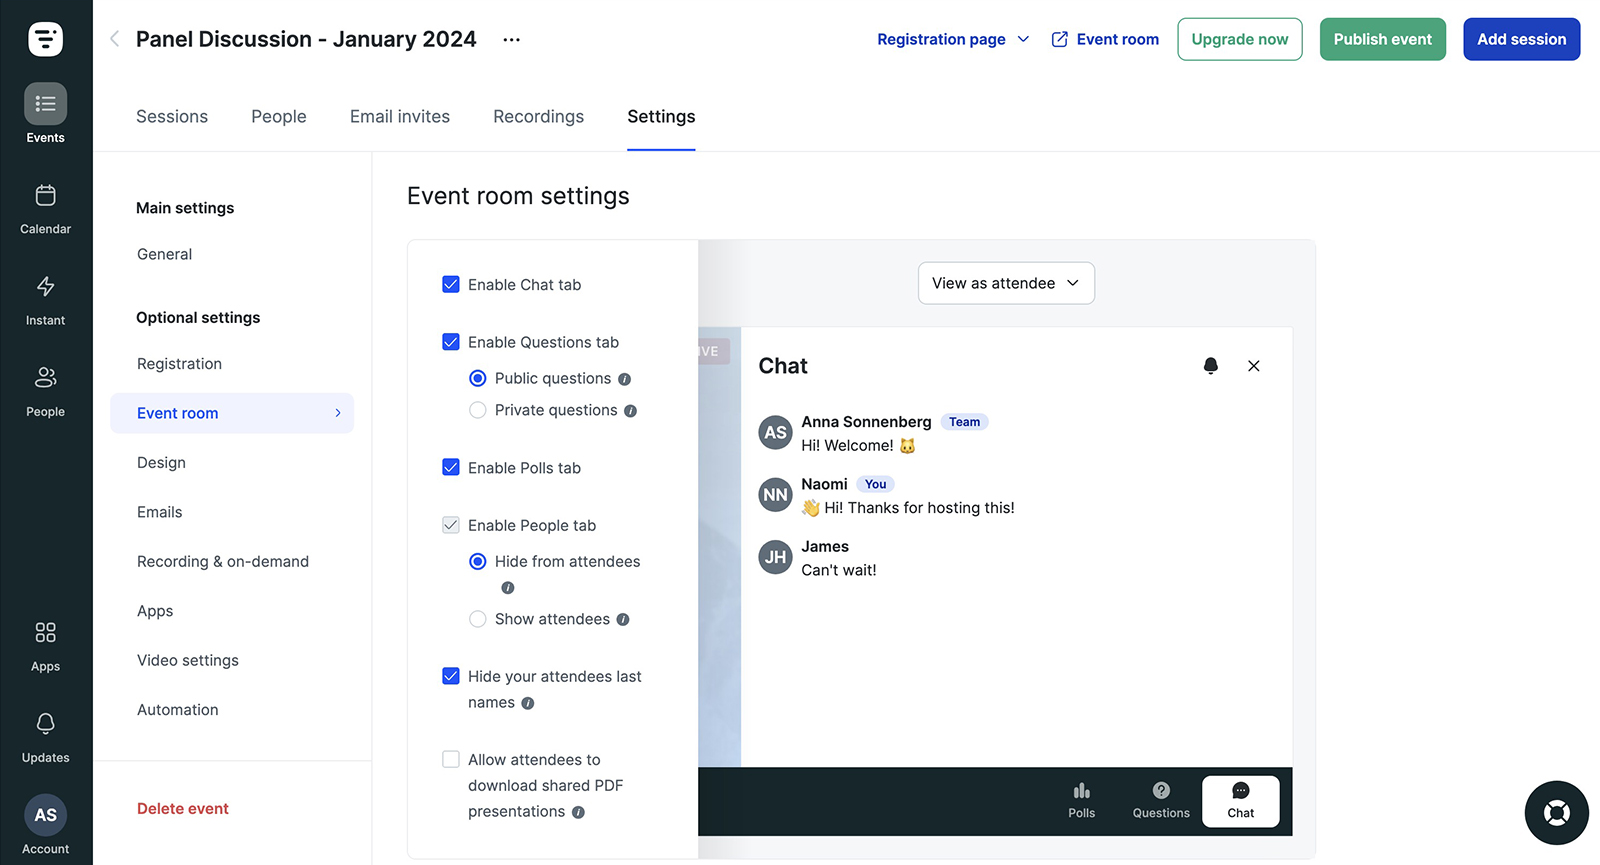This screenshot has width=1600, height=865.
Task: Open Apps in the dark sidebar
Action: tap(45, 646)
